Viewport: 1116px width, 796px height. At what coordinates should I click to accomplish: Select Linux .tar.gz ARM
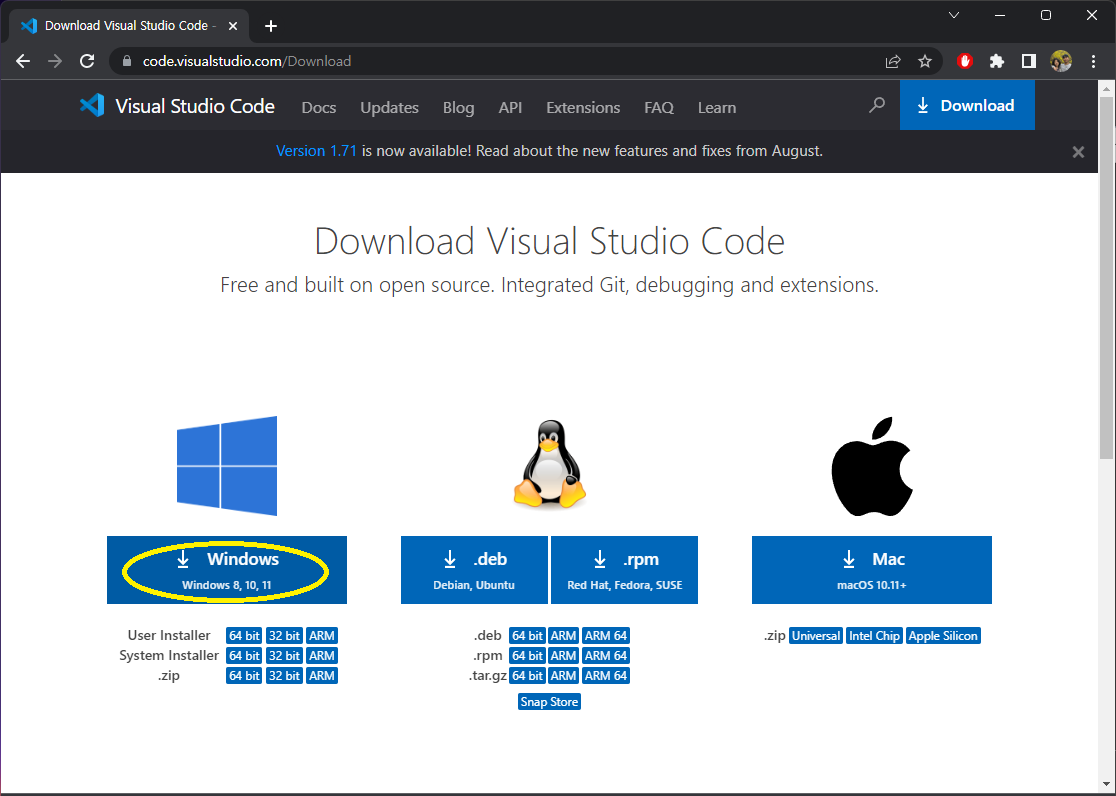pos(564,676)
